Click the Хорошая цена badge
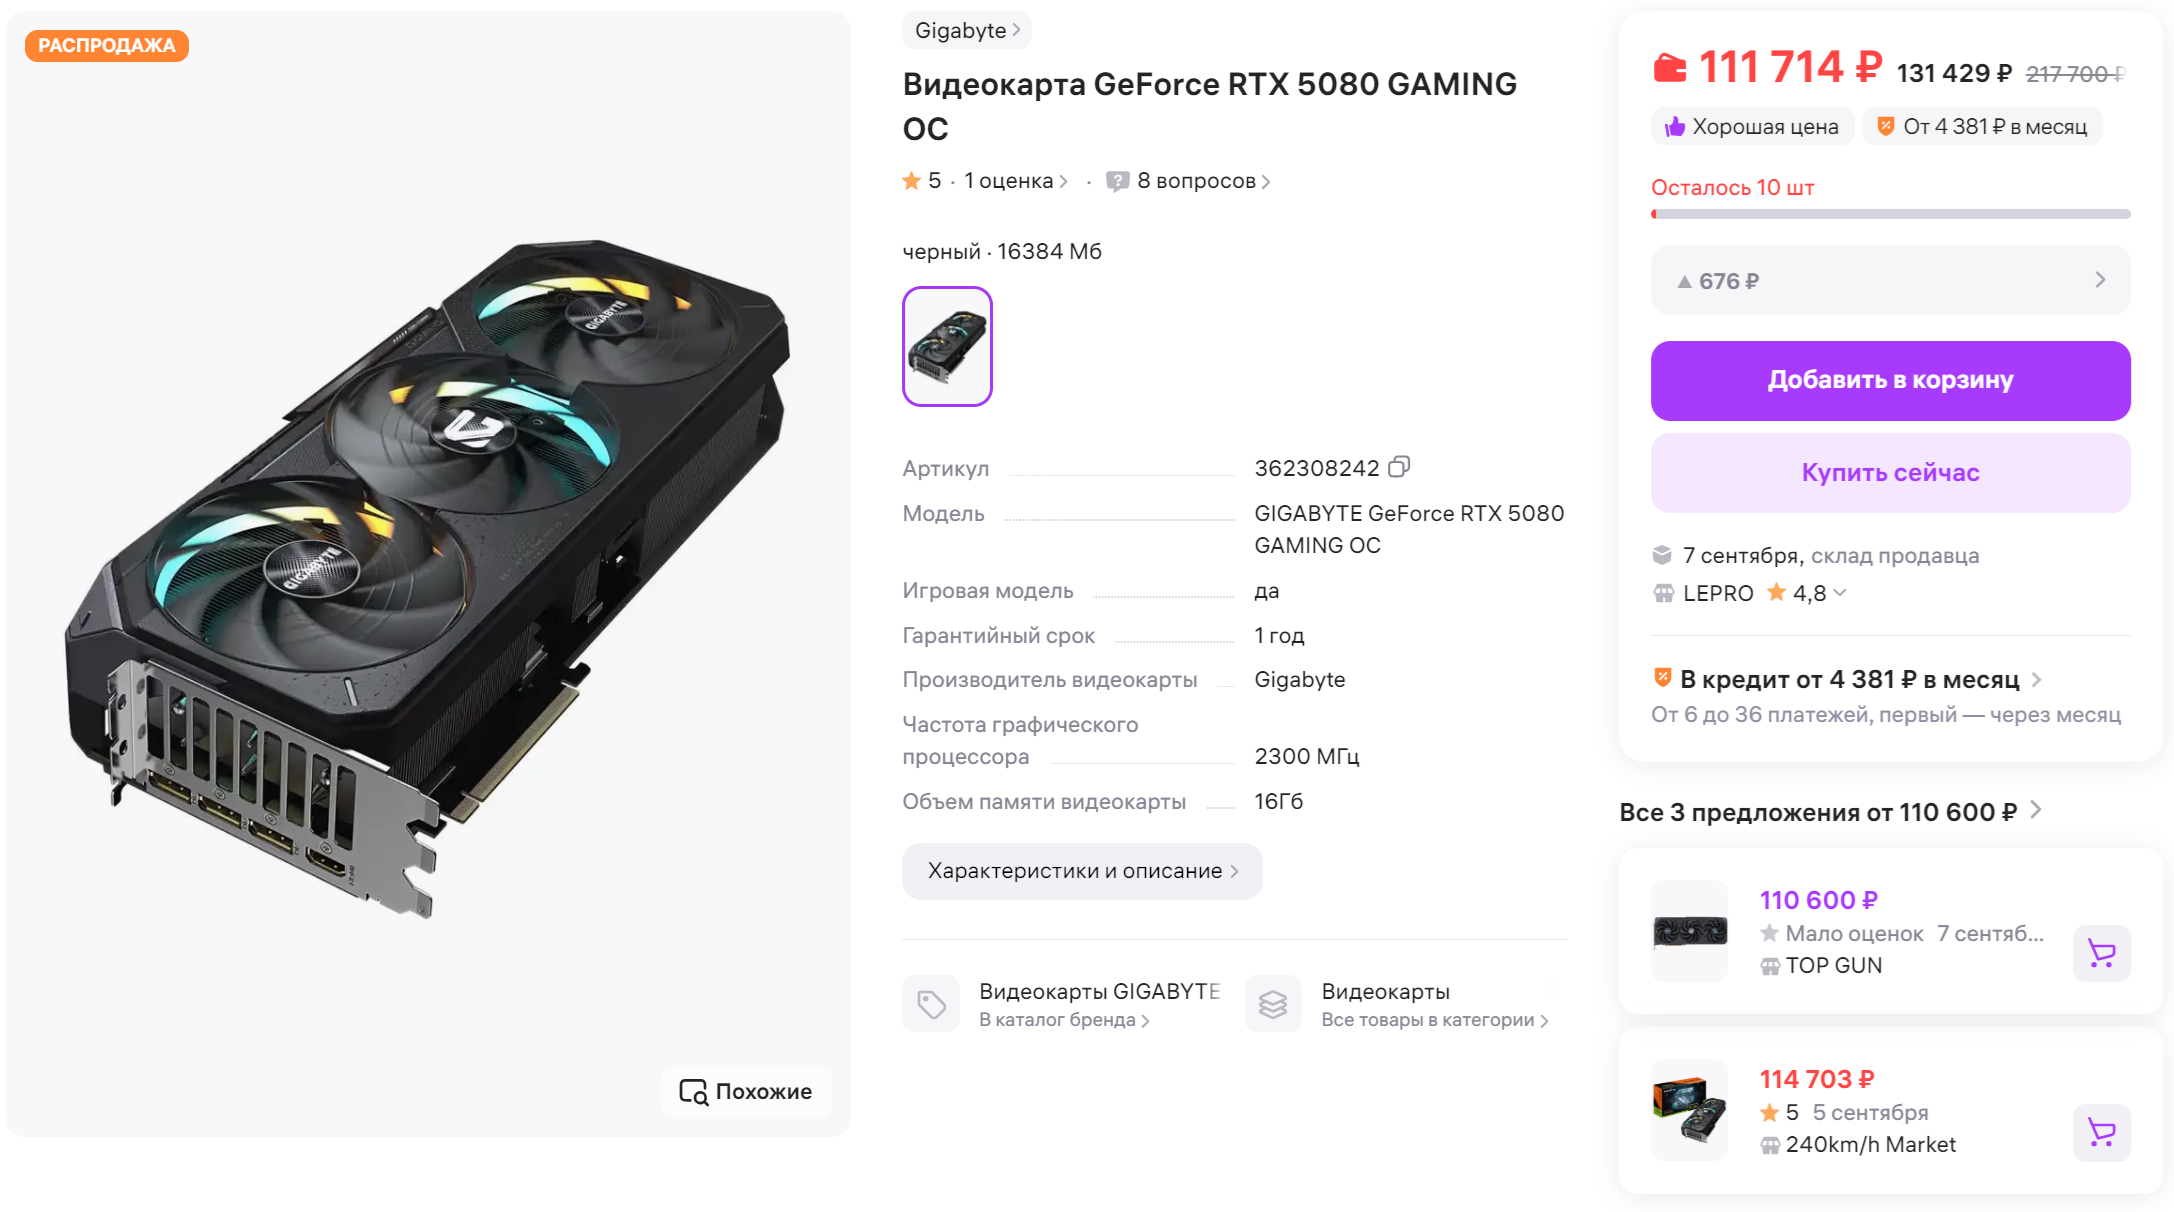Screen dimensions: 2174x1212 coord(1752,127)
